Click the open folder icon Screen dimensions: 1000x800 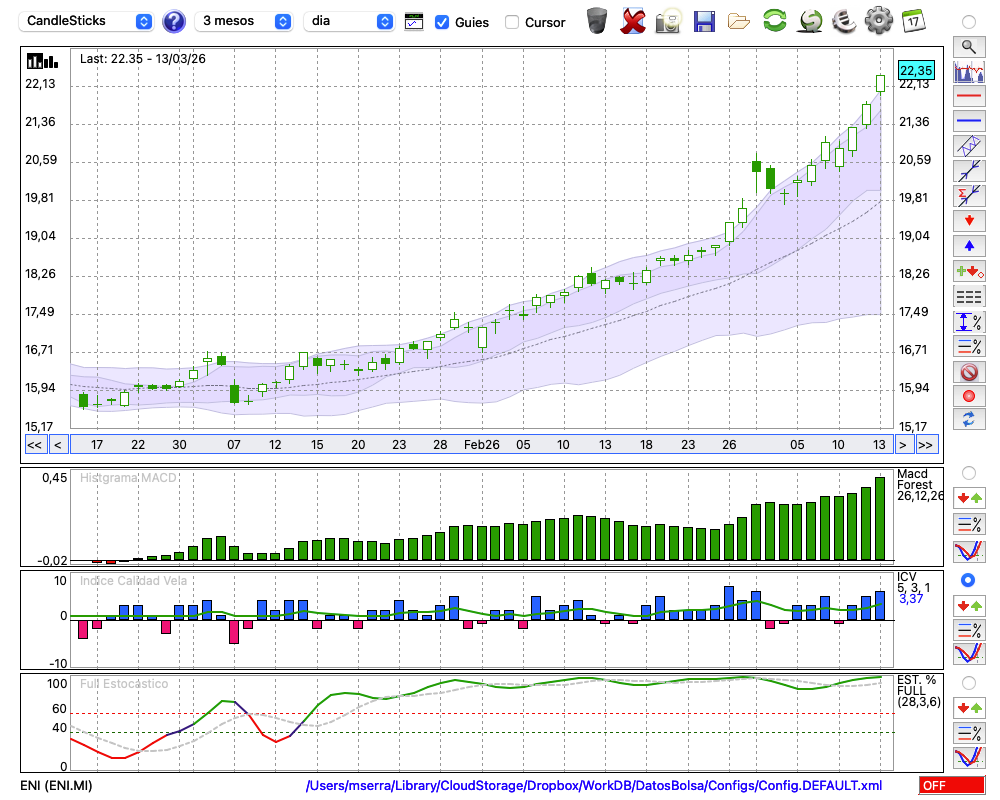pos(739,20)
